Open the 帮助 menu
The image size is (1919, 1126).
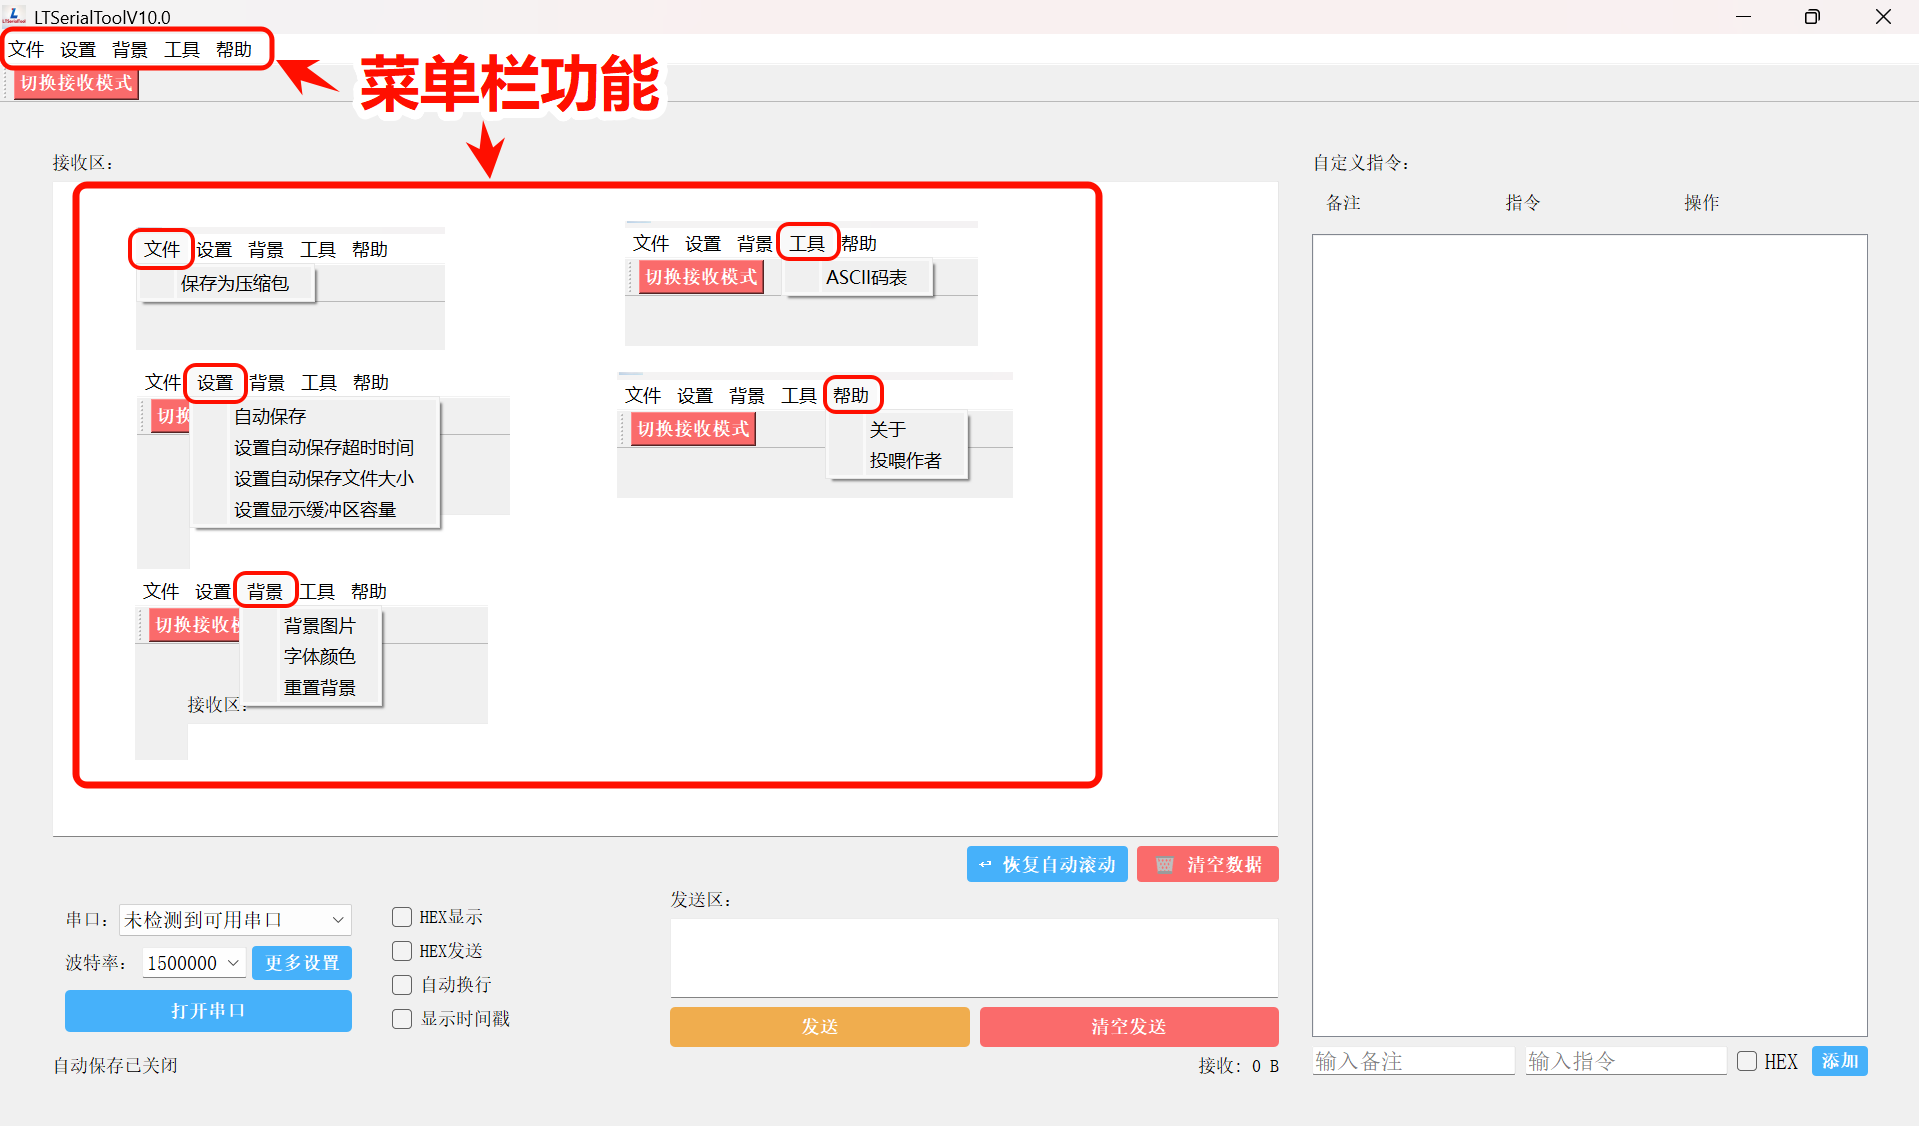point(236,49)
